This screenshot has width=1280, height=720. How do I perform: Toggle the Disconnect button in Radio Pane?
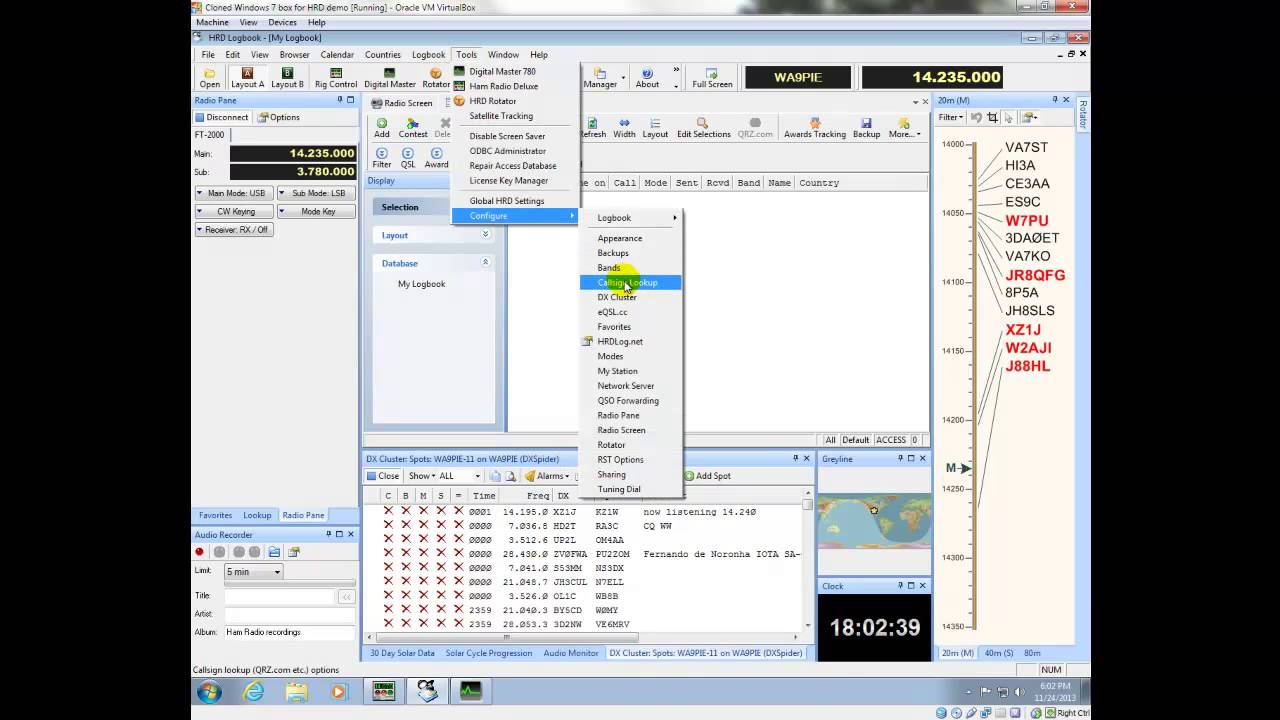[222, 117]
